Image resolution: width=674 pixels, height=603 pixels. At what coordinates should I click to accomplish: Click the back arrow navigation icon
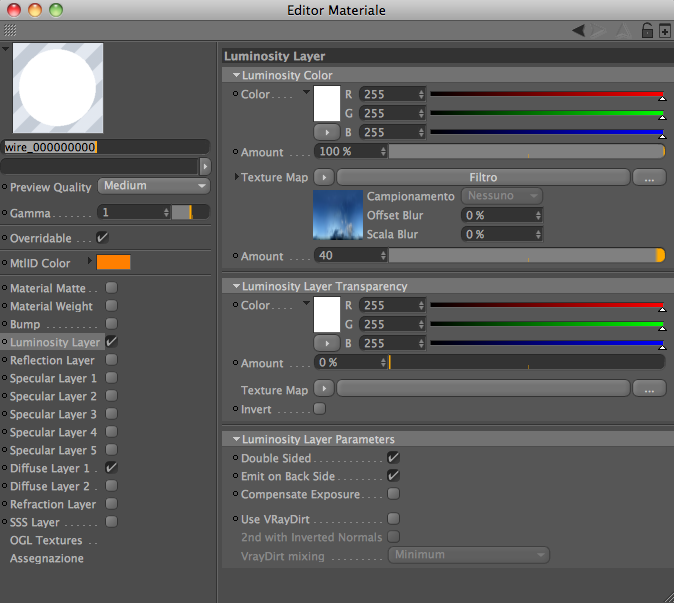[578, 31]
